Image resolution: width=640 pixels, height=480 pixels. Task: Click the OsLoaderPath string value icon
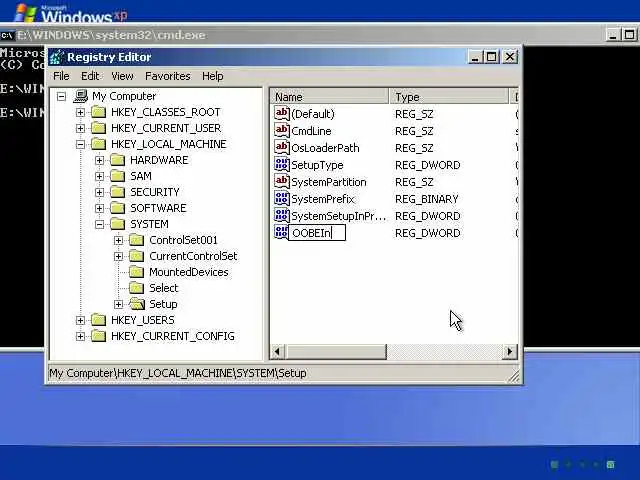(x=282, y=147)
